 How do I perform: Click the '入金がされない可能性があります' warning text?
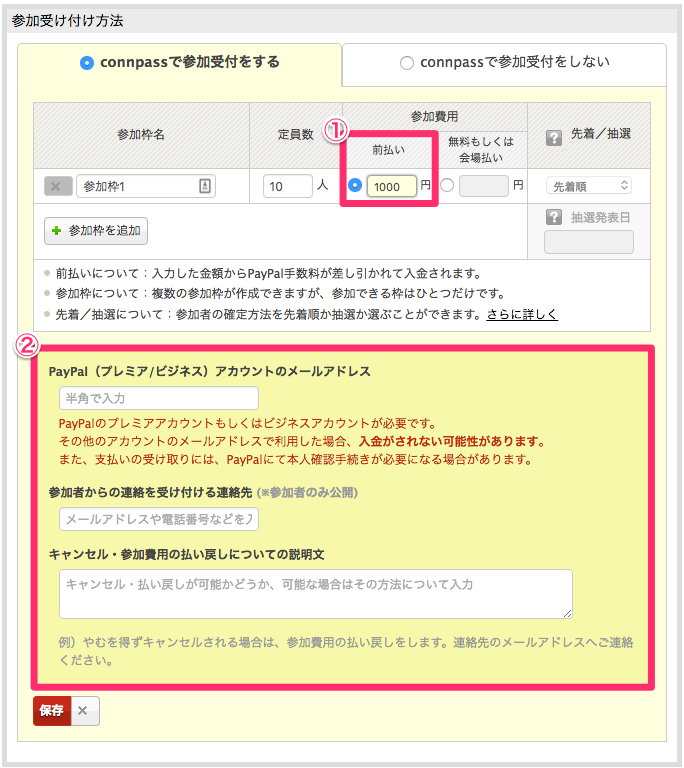click(451, 441)
